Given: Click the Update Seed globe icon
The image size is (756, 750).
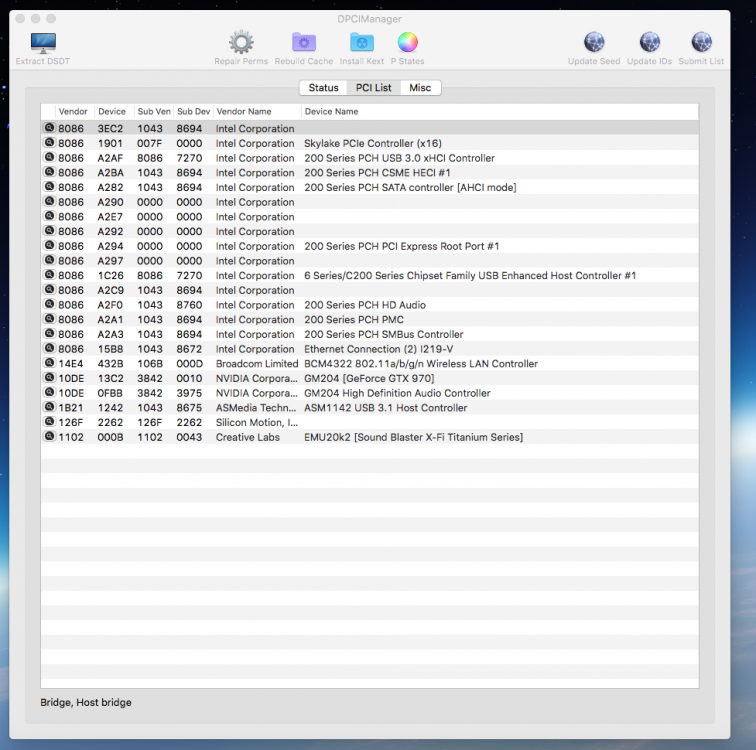Looking at the screenshot, I should (x=594, y=42).
